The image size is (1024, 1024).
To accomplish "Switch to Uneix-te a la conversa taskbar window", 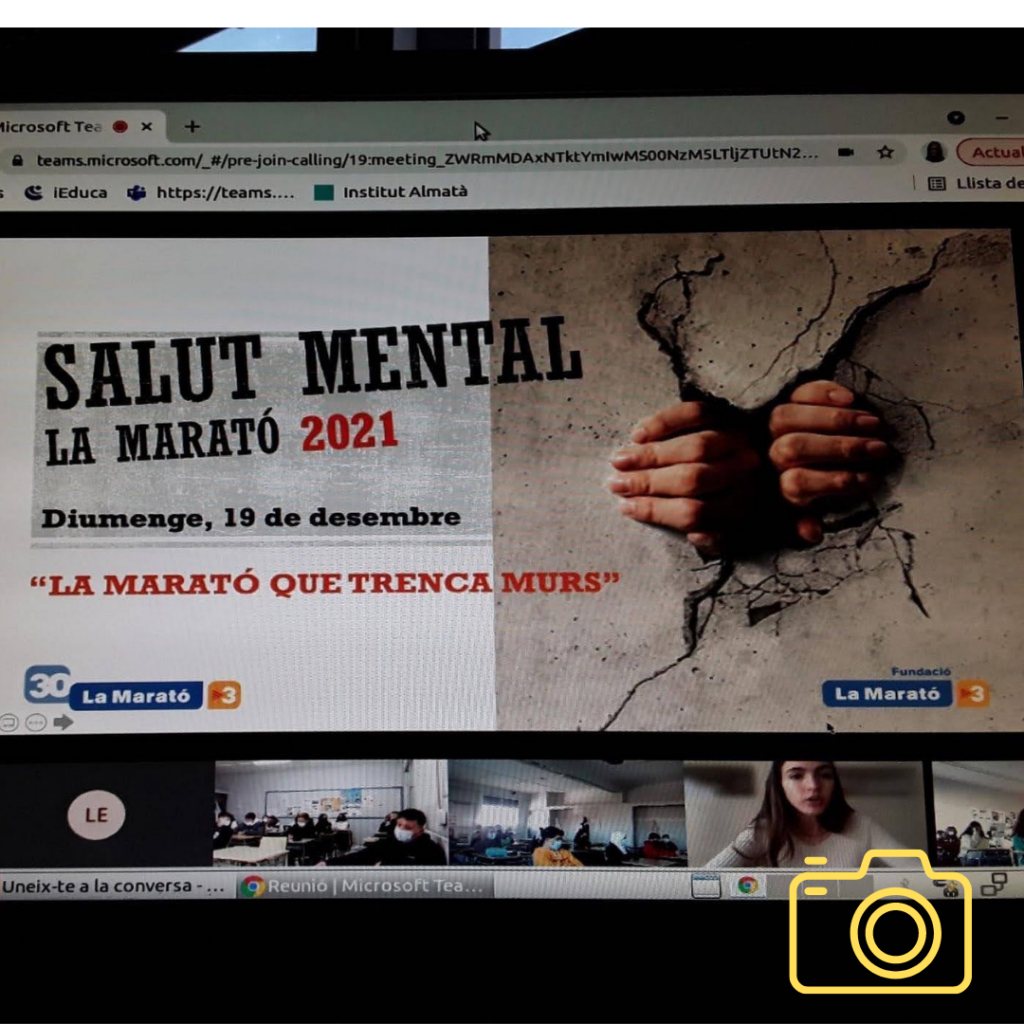I will (x=115, y=886).
